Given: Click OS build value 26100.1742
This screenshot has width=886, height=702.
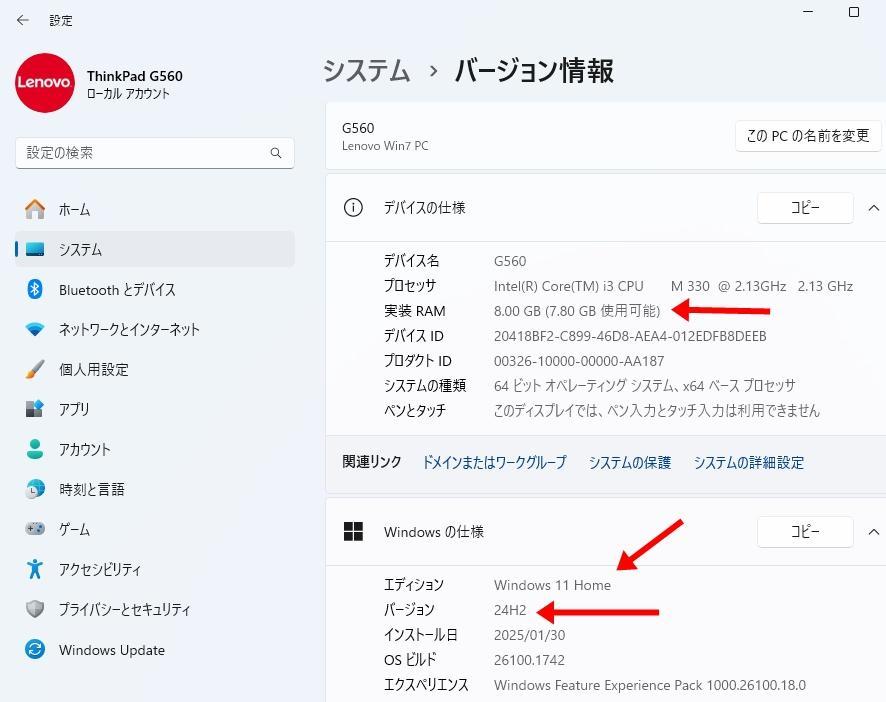Looking at the screenshot, I should pos(529,660).
